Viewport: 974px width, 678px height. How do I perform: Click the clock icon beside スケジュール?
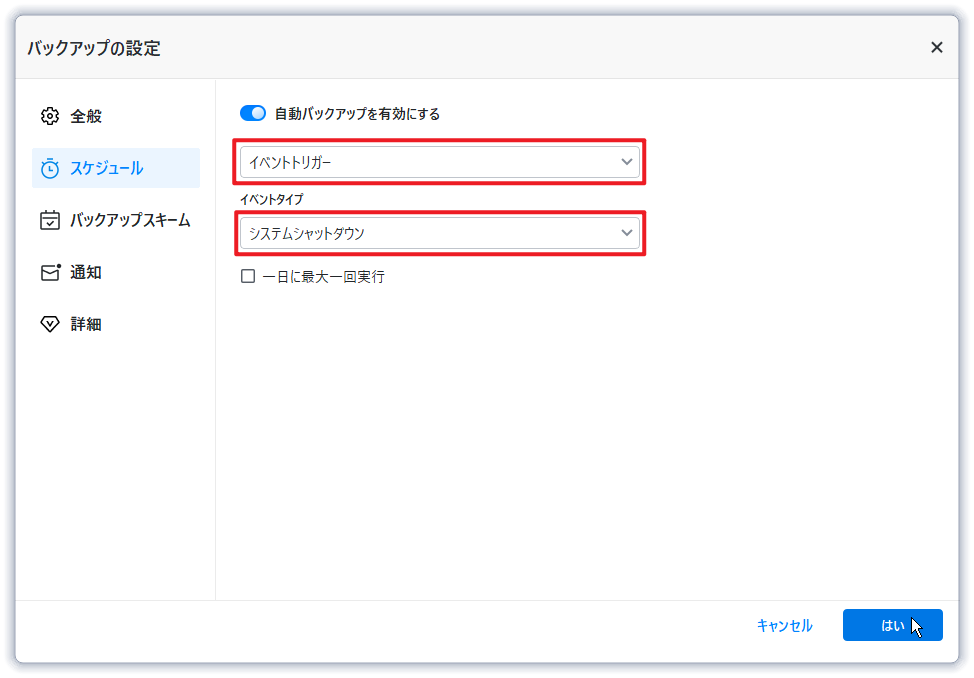pos(50,168)
